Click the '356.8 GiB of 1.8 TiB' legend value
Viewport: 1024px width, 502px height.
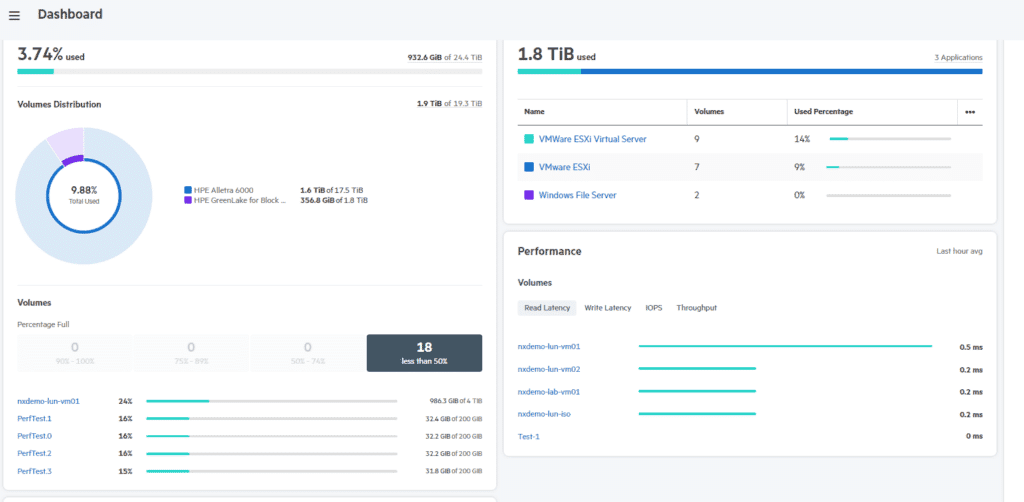click(x=334, y=200)
